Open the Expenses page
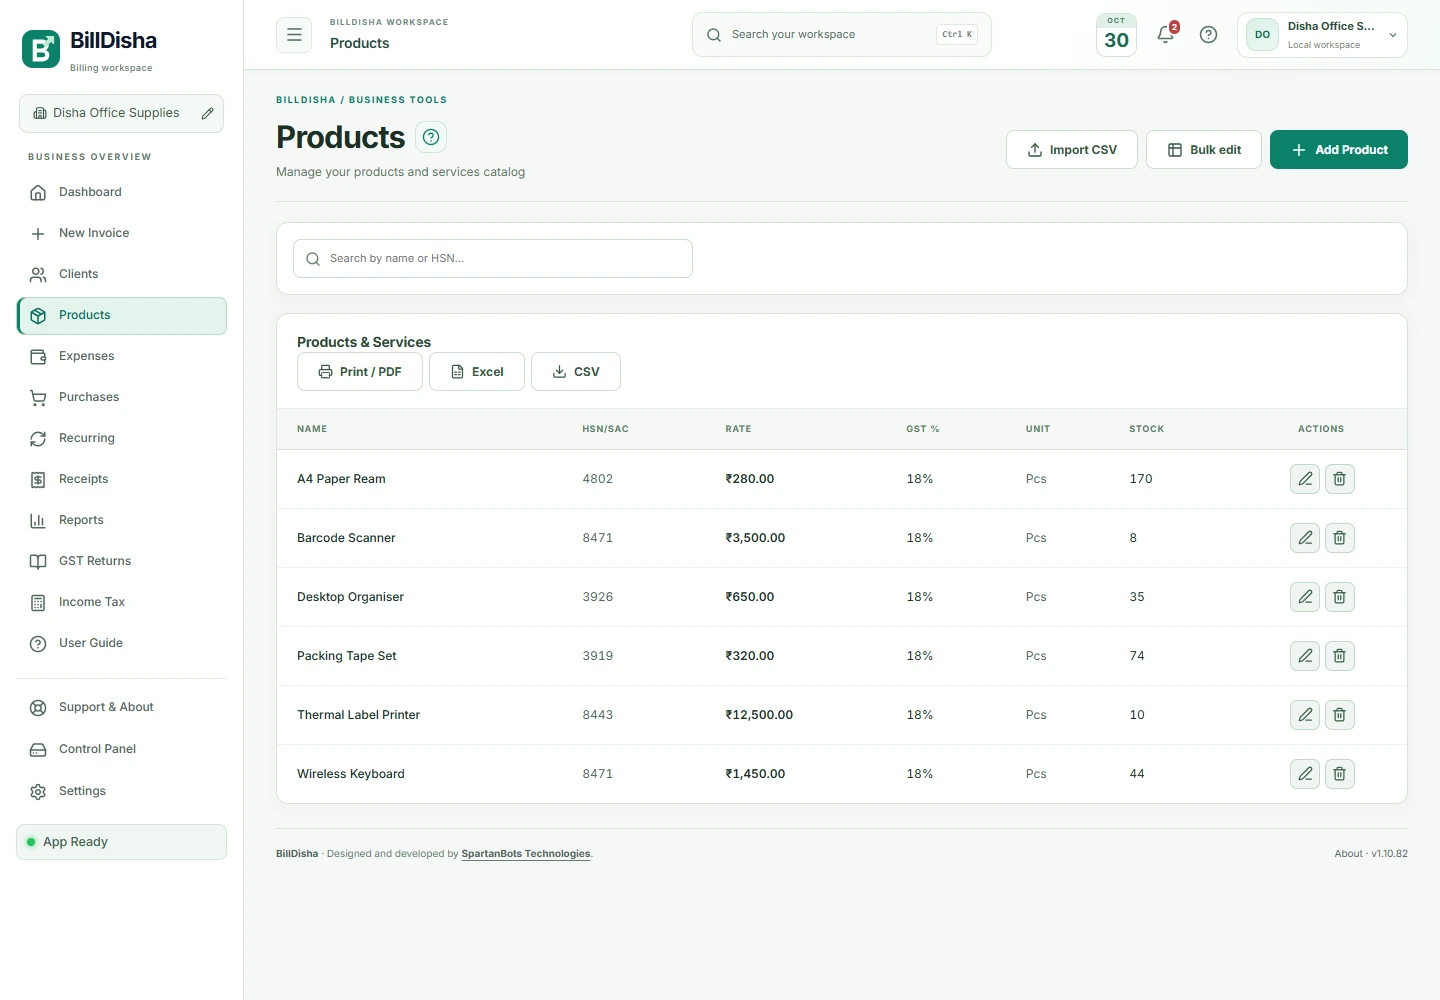Viewport: 1440px width, 1000px height. click(122, 356)
